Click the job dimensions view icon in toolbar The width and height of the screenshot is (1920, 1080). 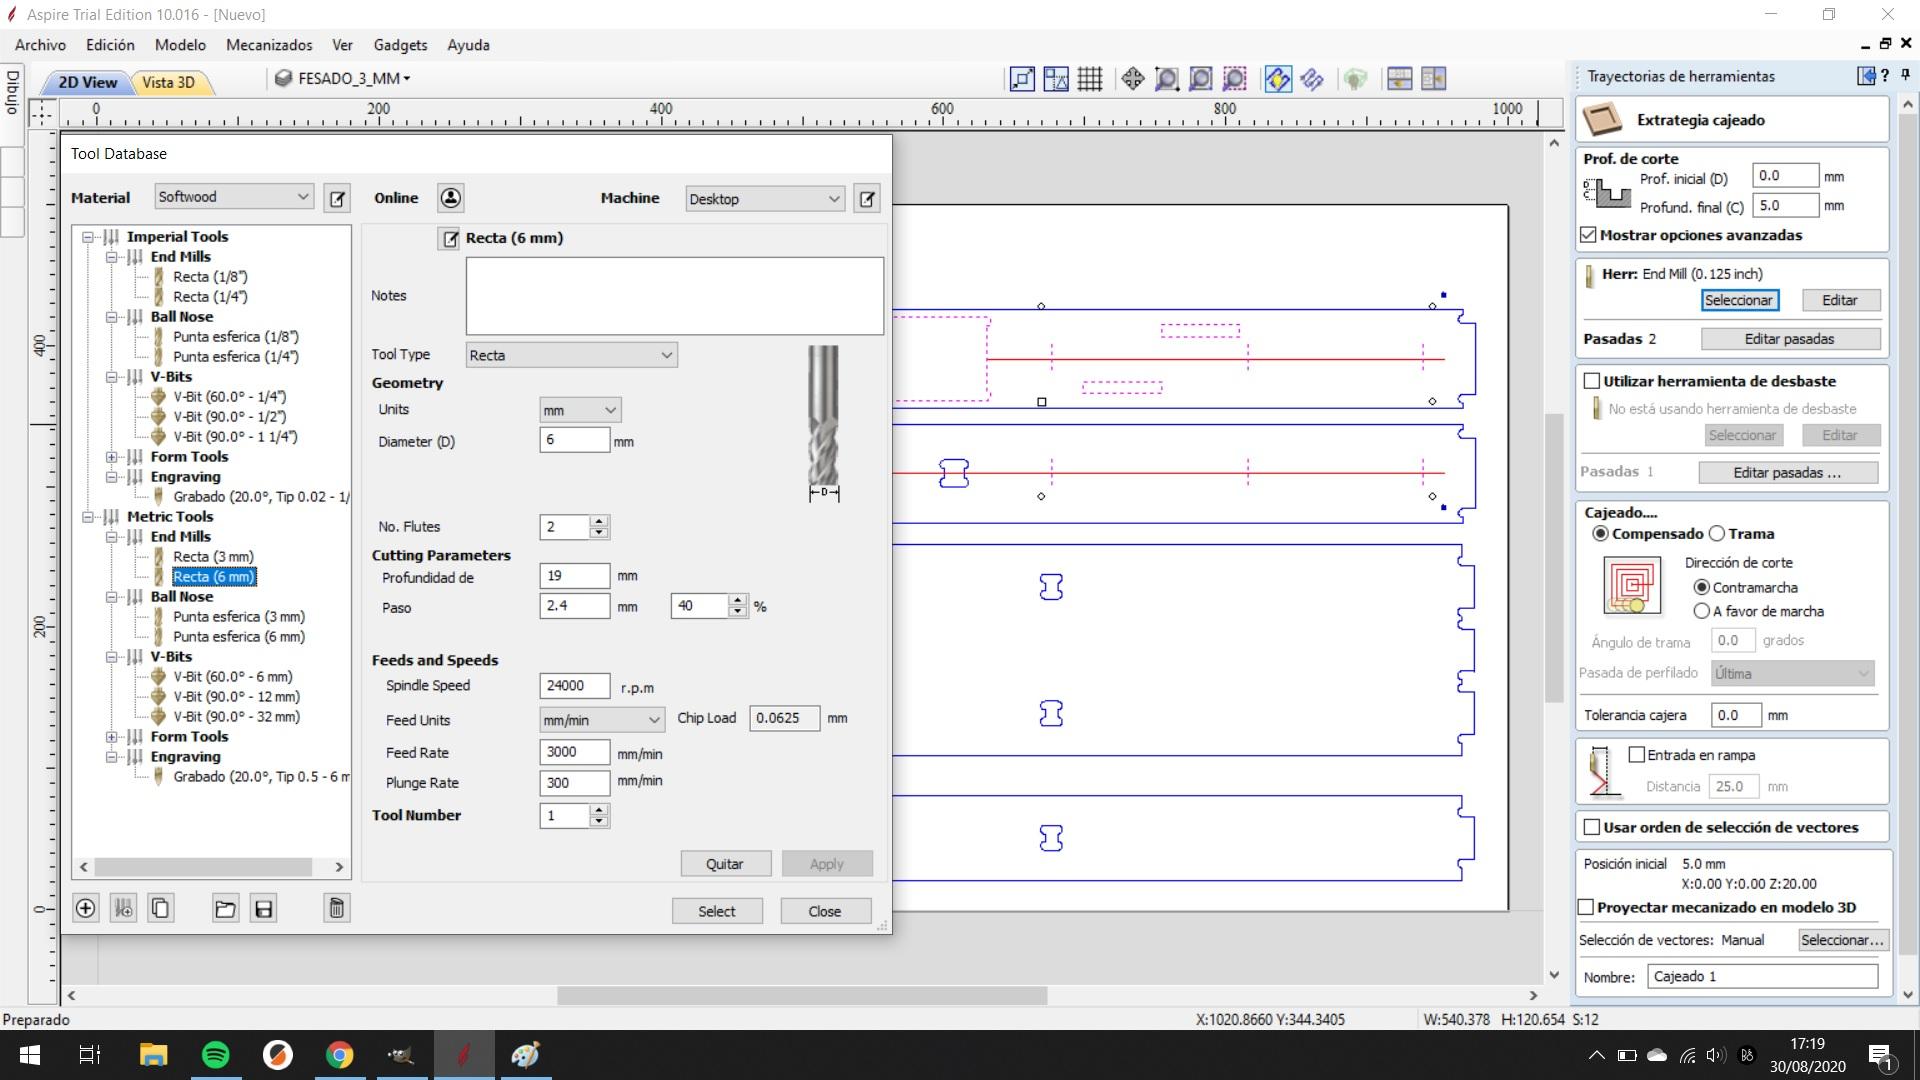tap(1022, 79)
